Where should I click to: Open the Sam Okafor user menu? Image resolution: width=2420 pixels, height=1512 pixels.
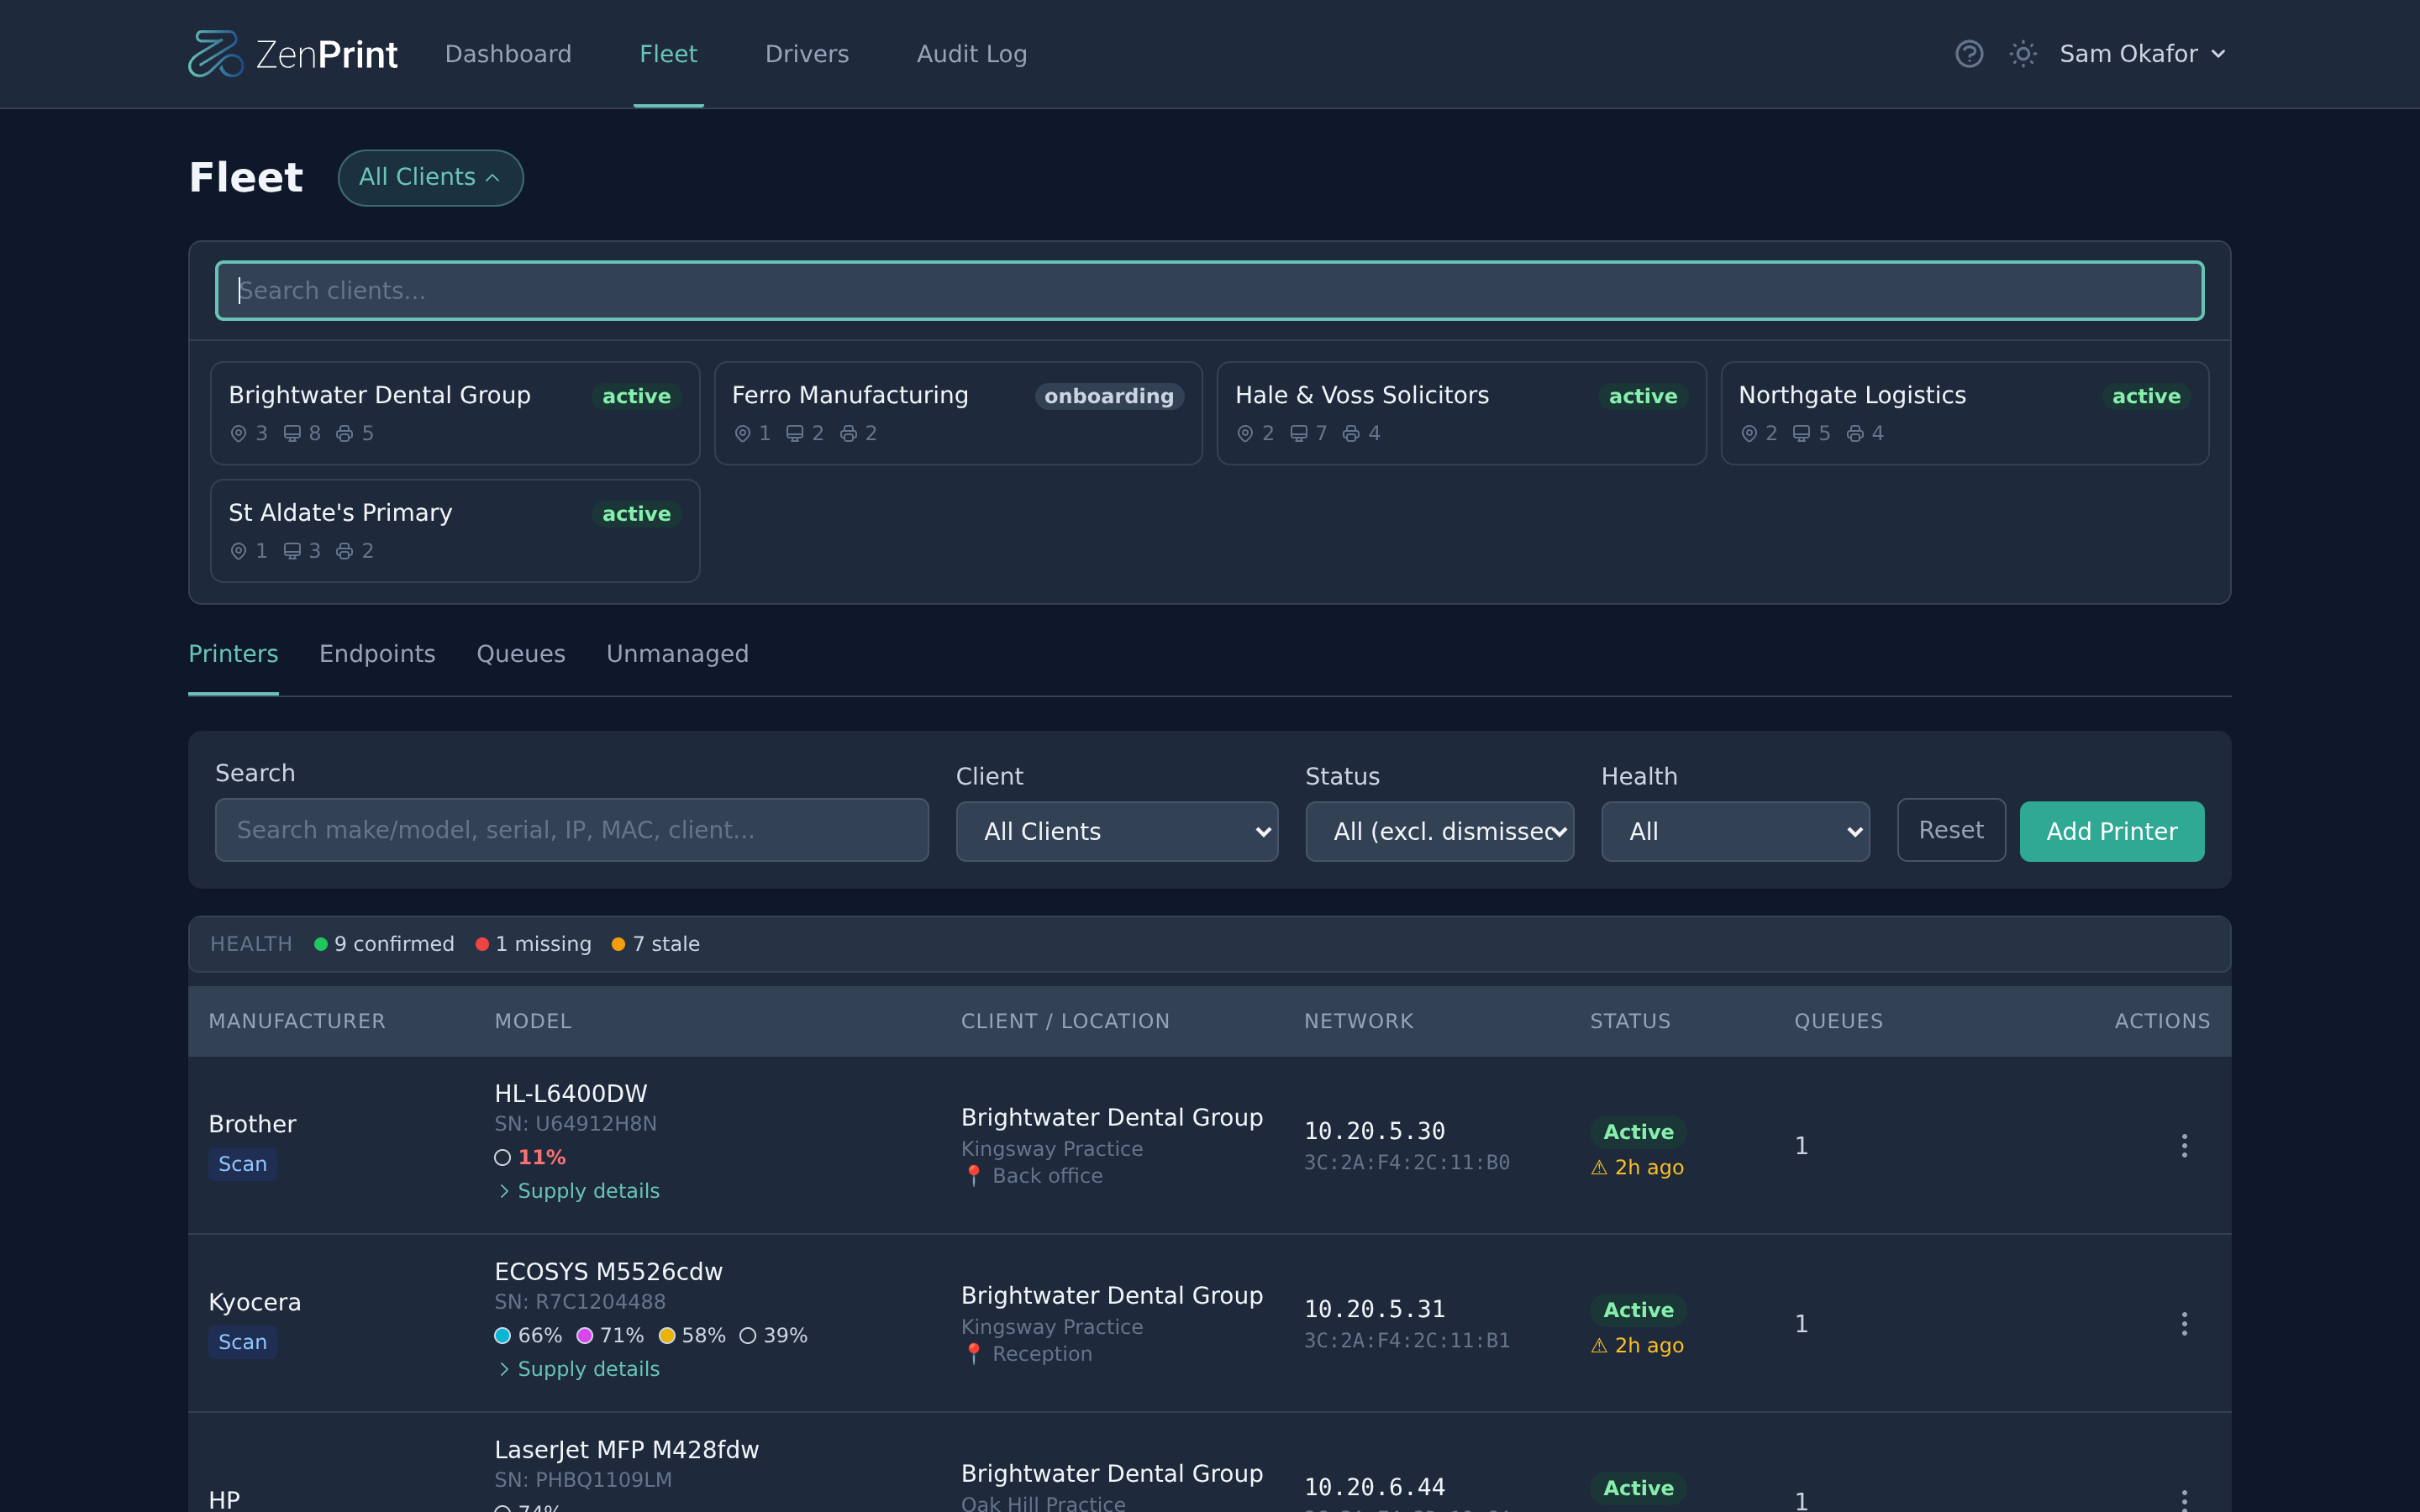(2142, 54)
